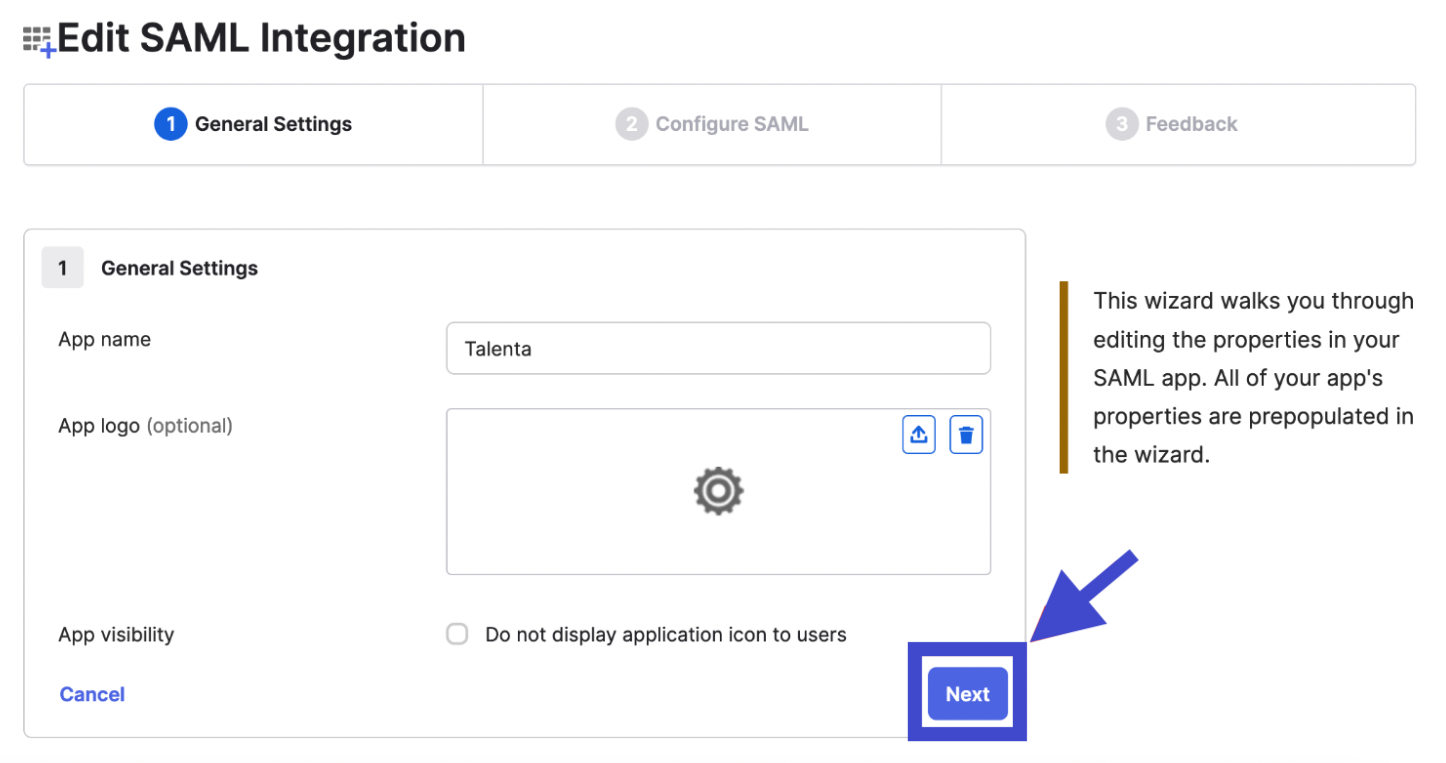Viewport: 1446px width, 763px height.
Task: Enable the app visibility checkbox
Action: point(457,634)
